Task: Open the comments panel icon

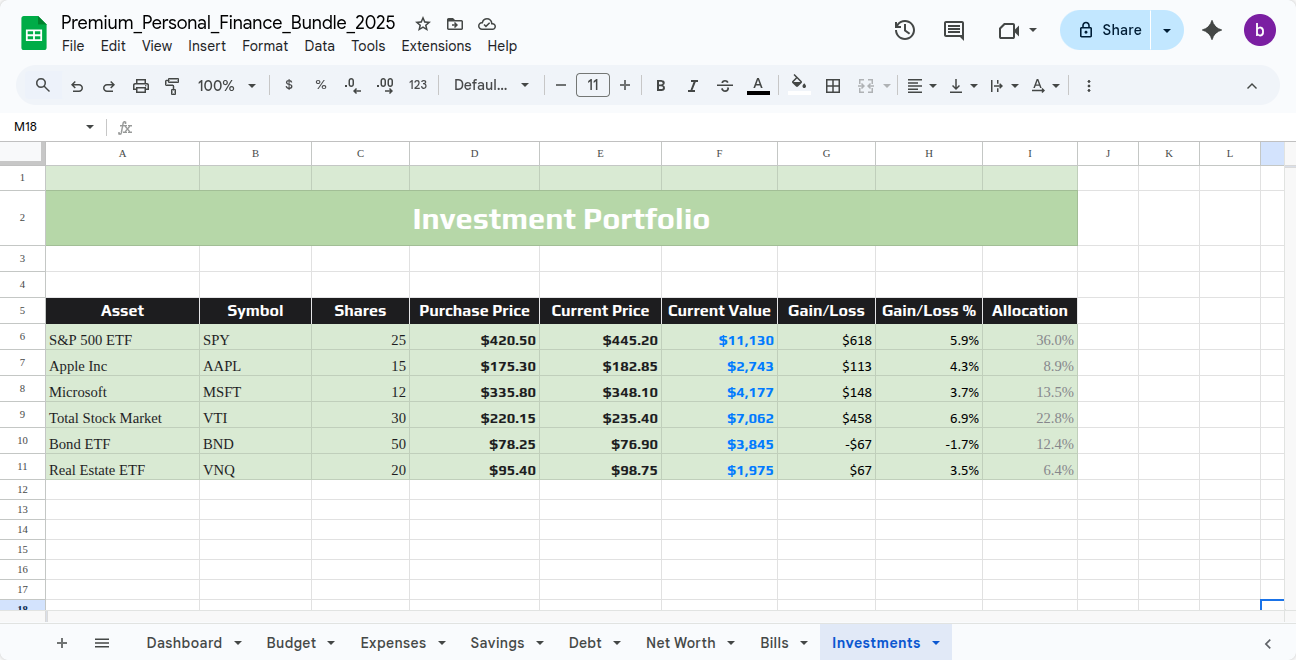Action: [x=954, y=30]
